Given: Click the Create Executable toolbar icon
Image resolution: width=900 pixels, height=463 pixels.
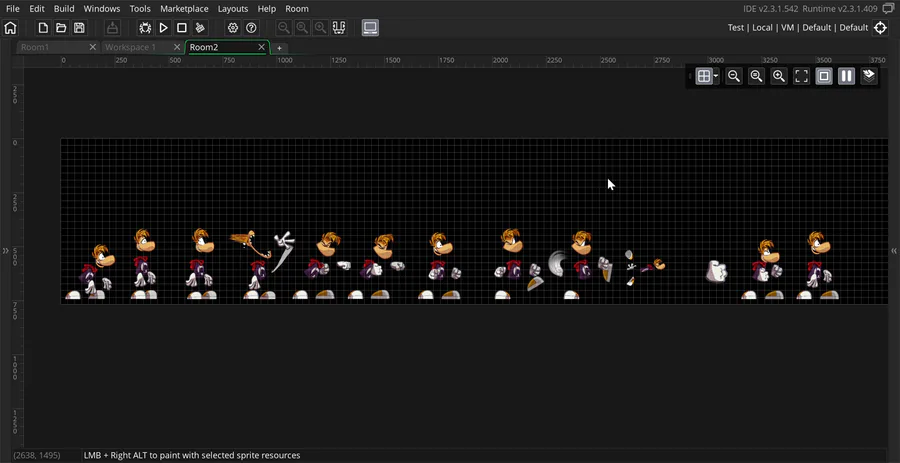Looking at the screenshot, I should [x=113, y=28].
